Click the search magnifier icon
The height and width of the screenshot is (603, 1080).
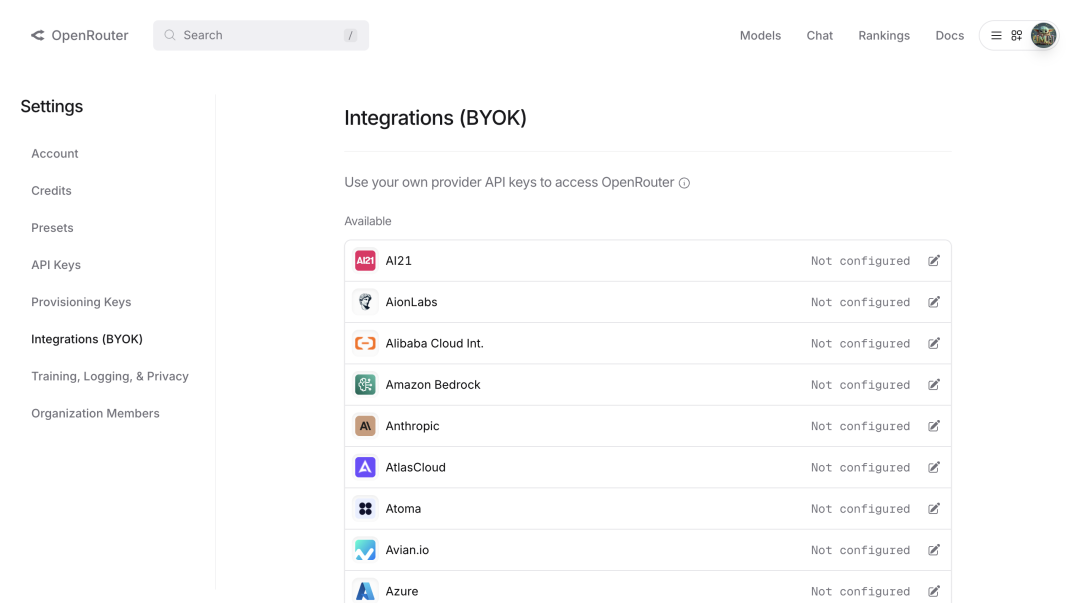coord(169,35)
